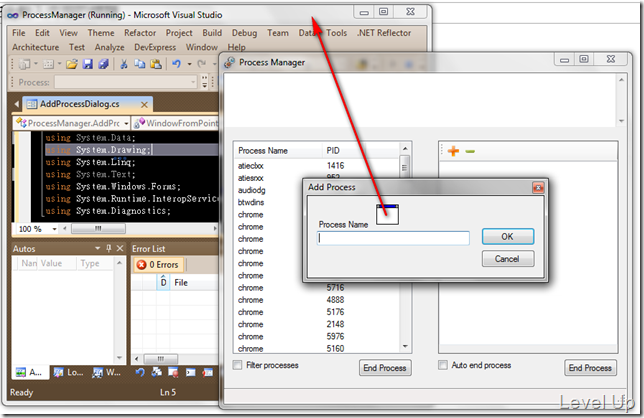The image size is (644, 418).
Task: Select chrome row with PID 5976
Action: [316, 337]
